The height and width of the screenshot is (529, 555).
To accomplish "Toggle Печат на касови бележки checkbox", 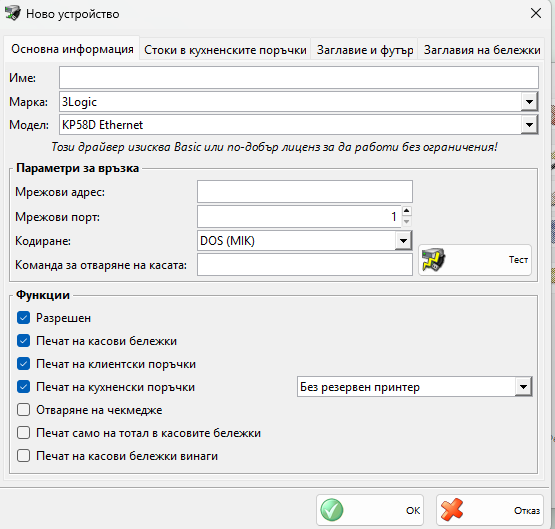I will (23, 341).
